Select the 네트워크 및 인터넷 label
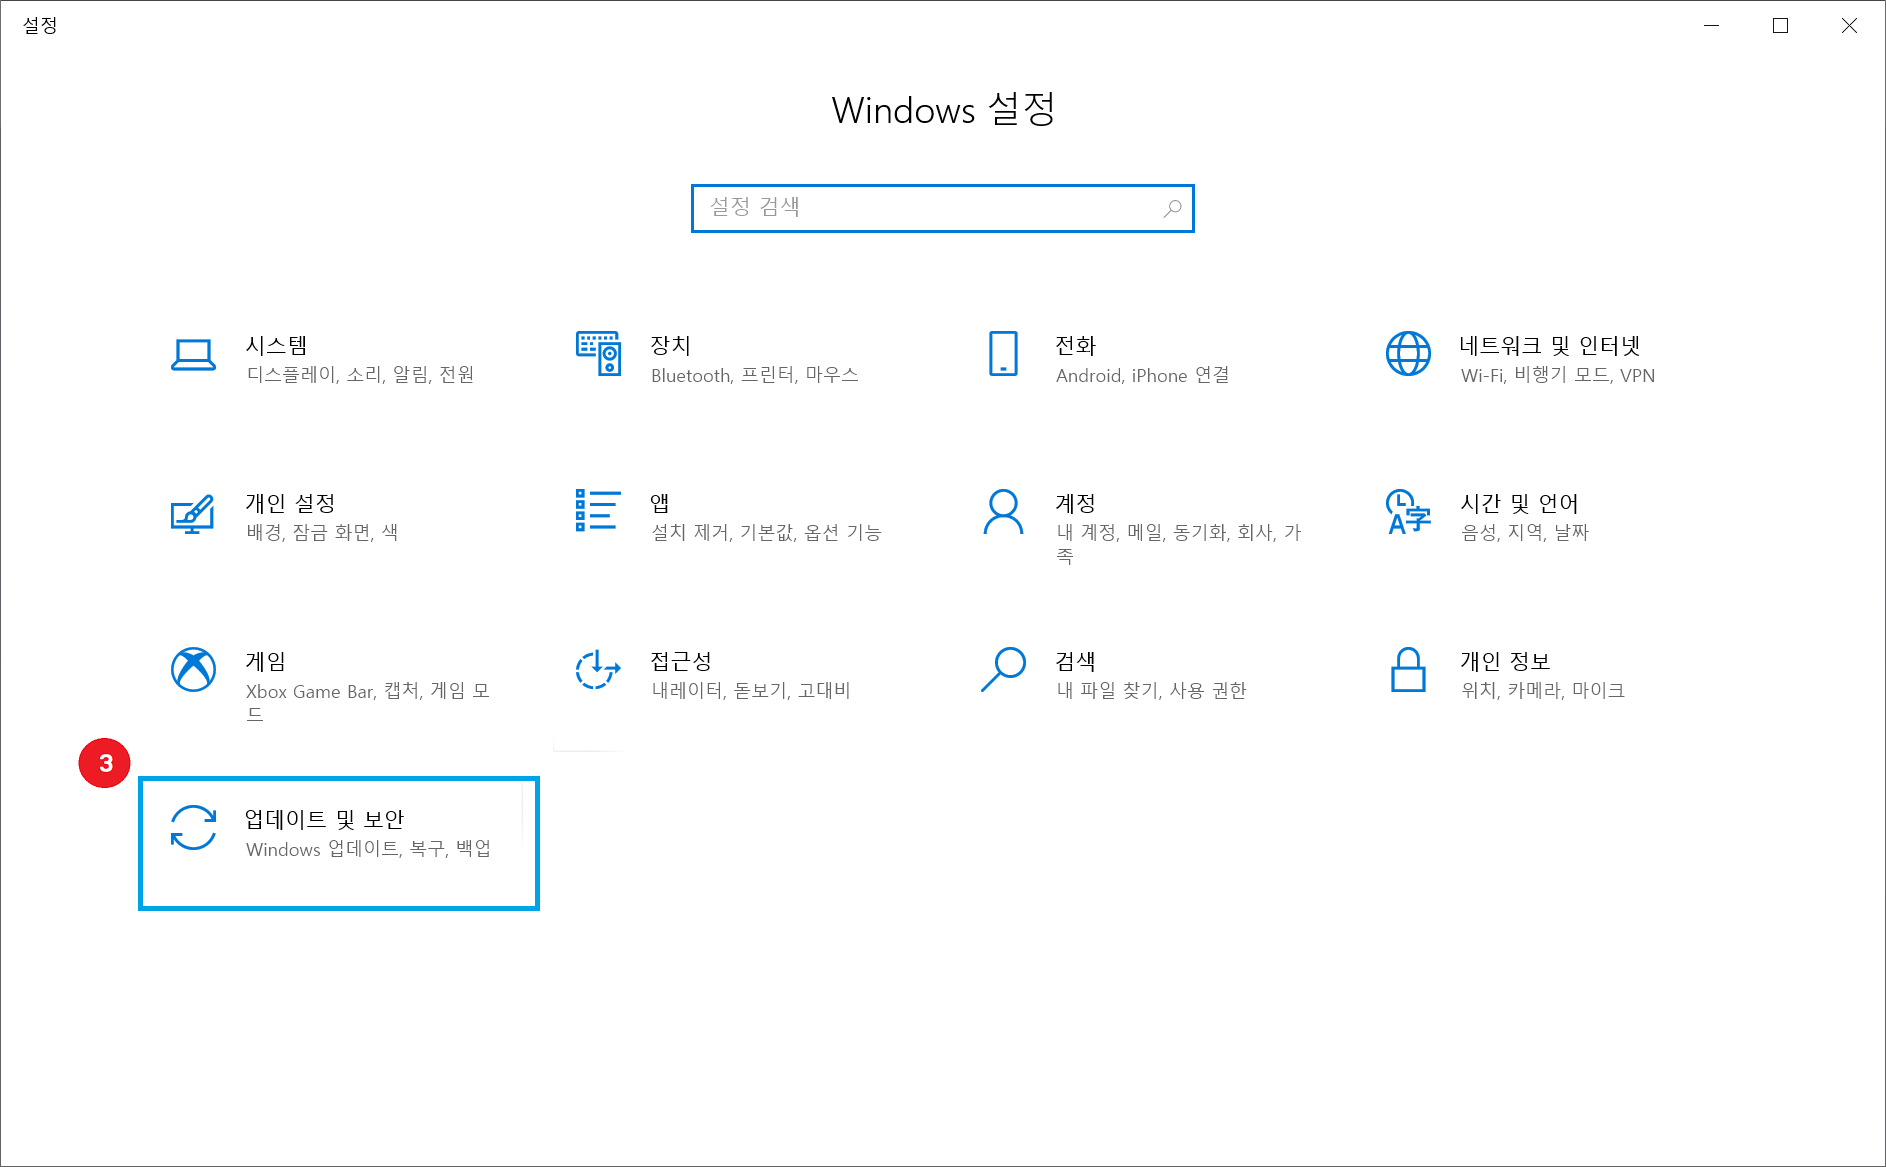The image size is (1886, 1167). (1549, 346)
